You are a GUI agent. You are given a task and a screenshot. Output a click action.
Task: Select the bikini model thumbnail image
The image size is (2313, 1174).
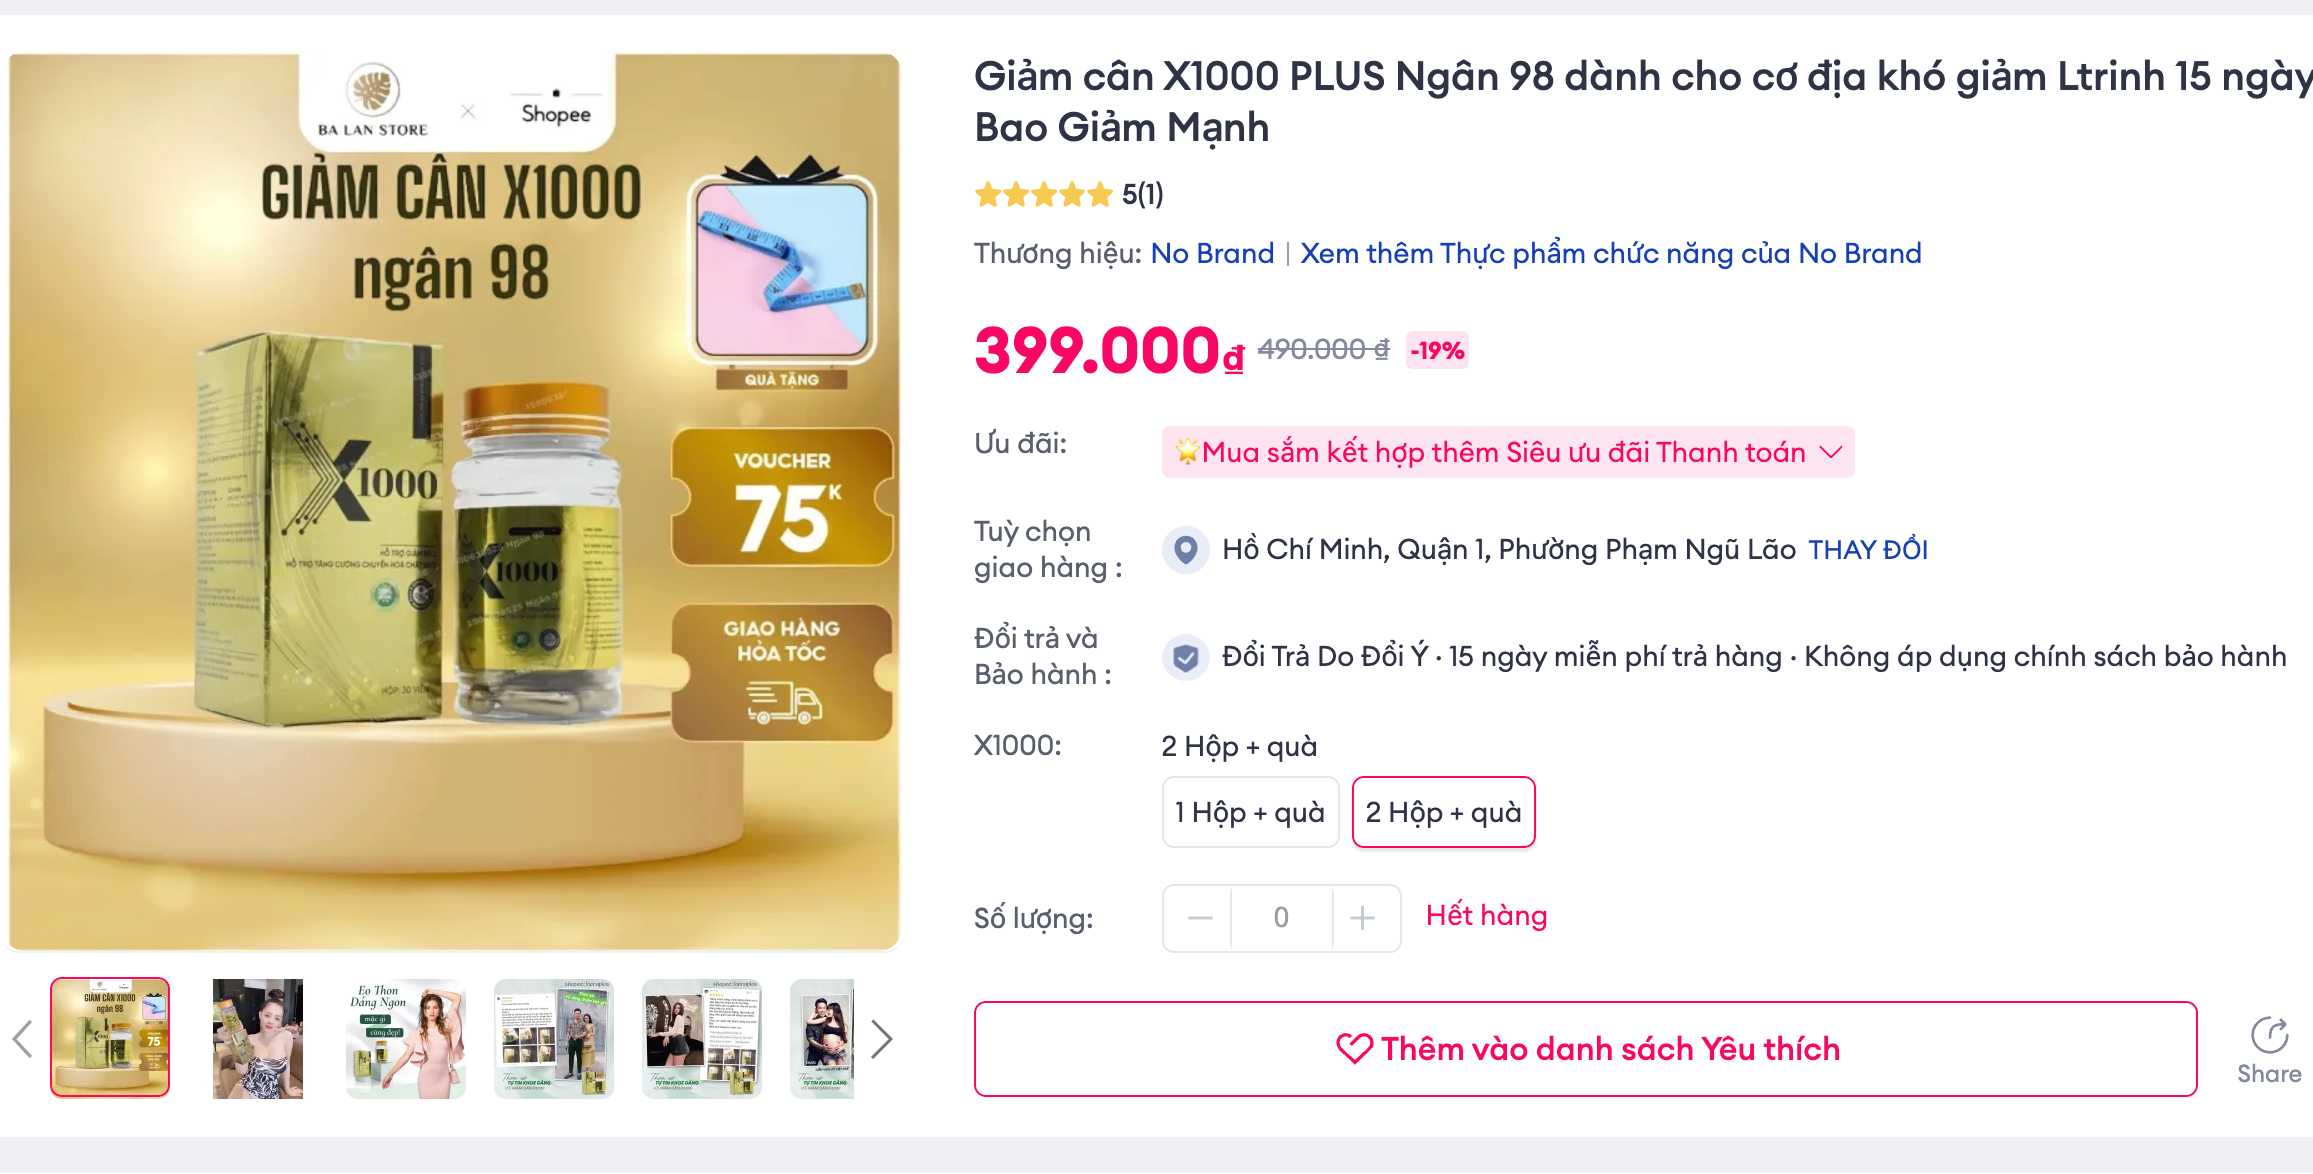pos(258,1039)
